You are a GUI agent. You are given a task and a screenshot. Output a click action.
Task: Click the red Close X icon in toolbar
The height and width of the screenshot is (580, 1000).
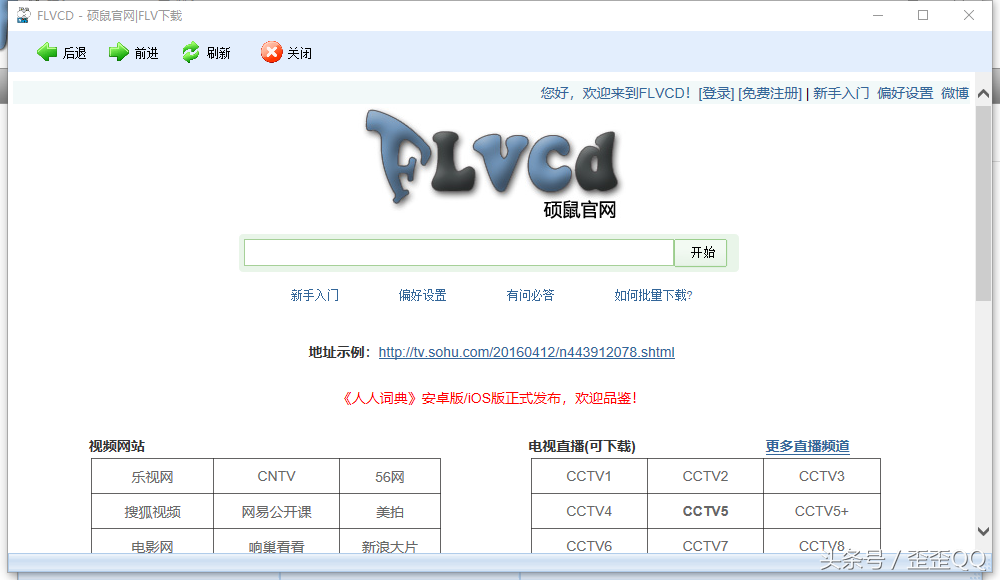271,52
